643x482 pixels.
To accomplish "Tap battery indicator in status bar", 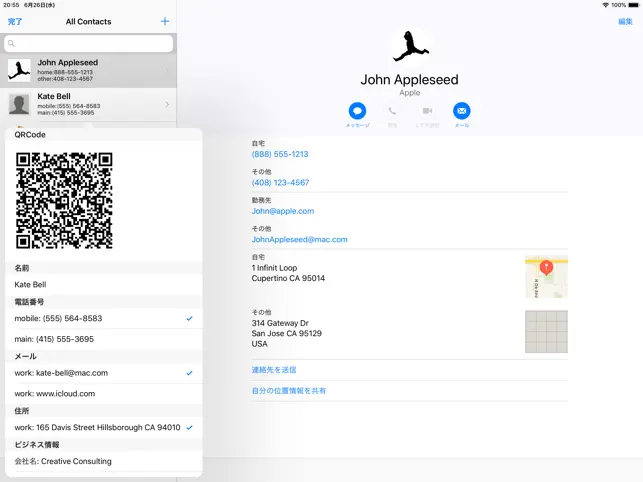I will point(634,5).
